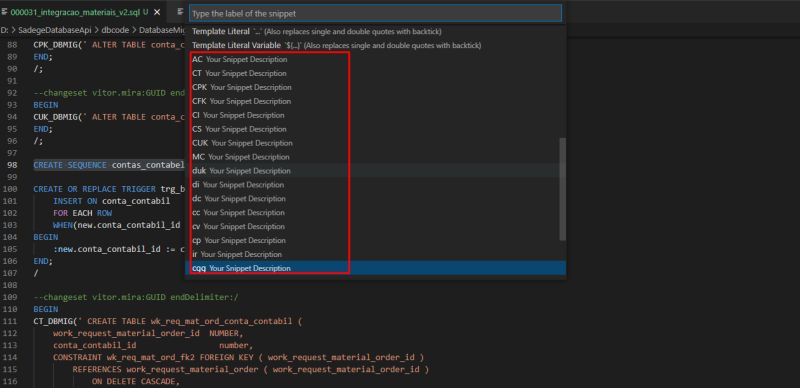Place cursor on CREATE SEQUENCE text
Screen dimensions: 800x388
point(70,165)
